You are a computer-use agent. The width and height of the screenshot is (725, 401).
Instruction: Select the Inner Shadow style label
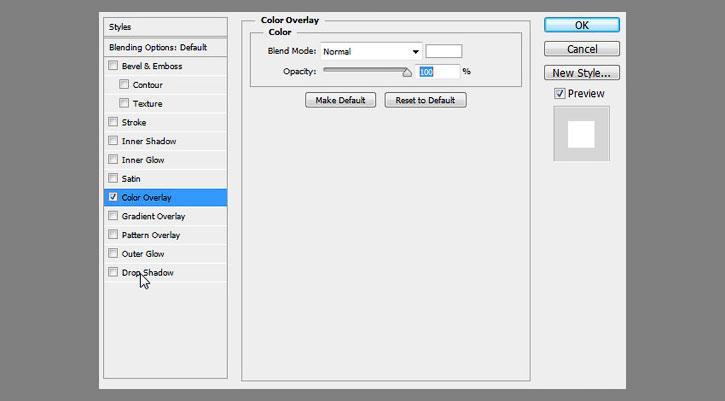pyautogui.click(x=149, y=141)
